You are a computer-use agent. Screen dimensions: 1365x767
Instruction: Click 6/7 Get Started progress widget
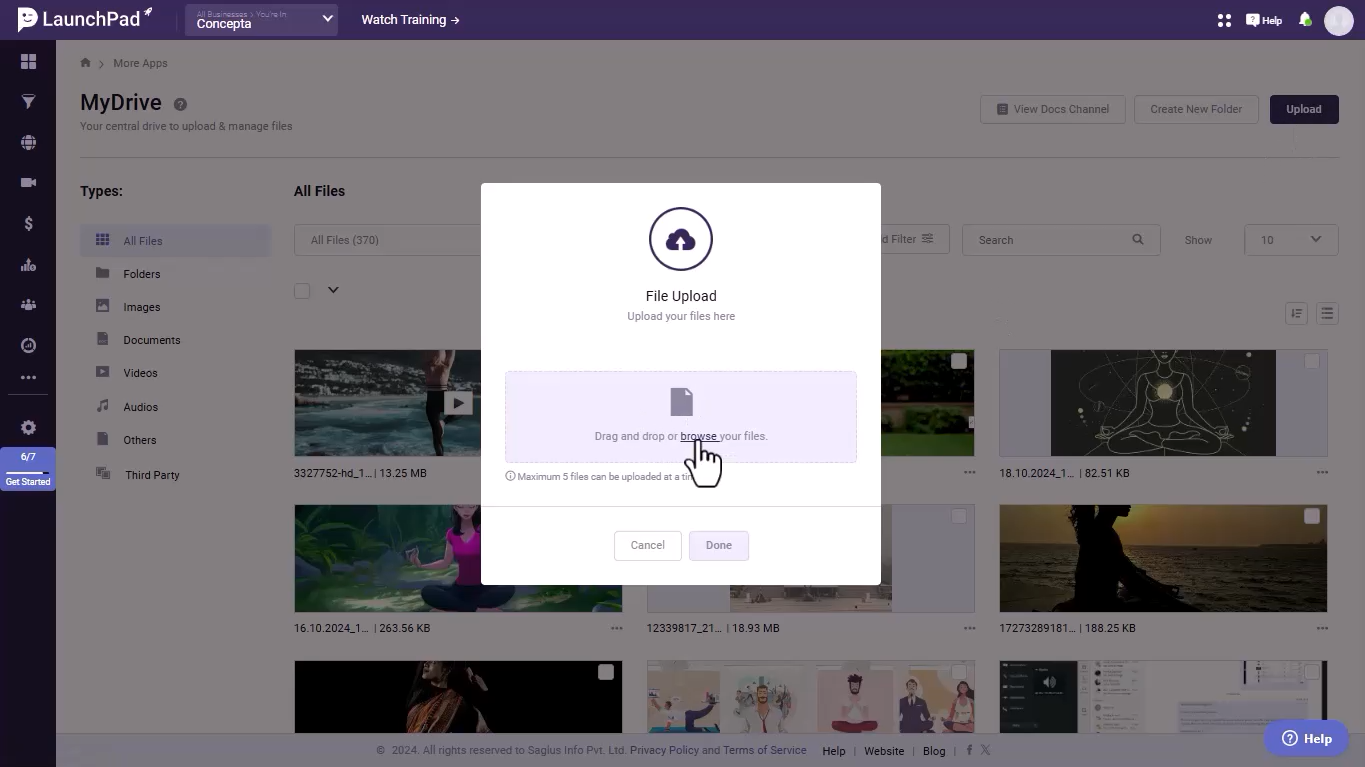(28, 469)
